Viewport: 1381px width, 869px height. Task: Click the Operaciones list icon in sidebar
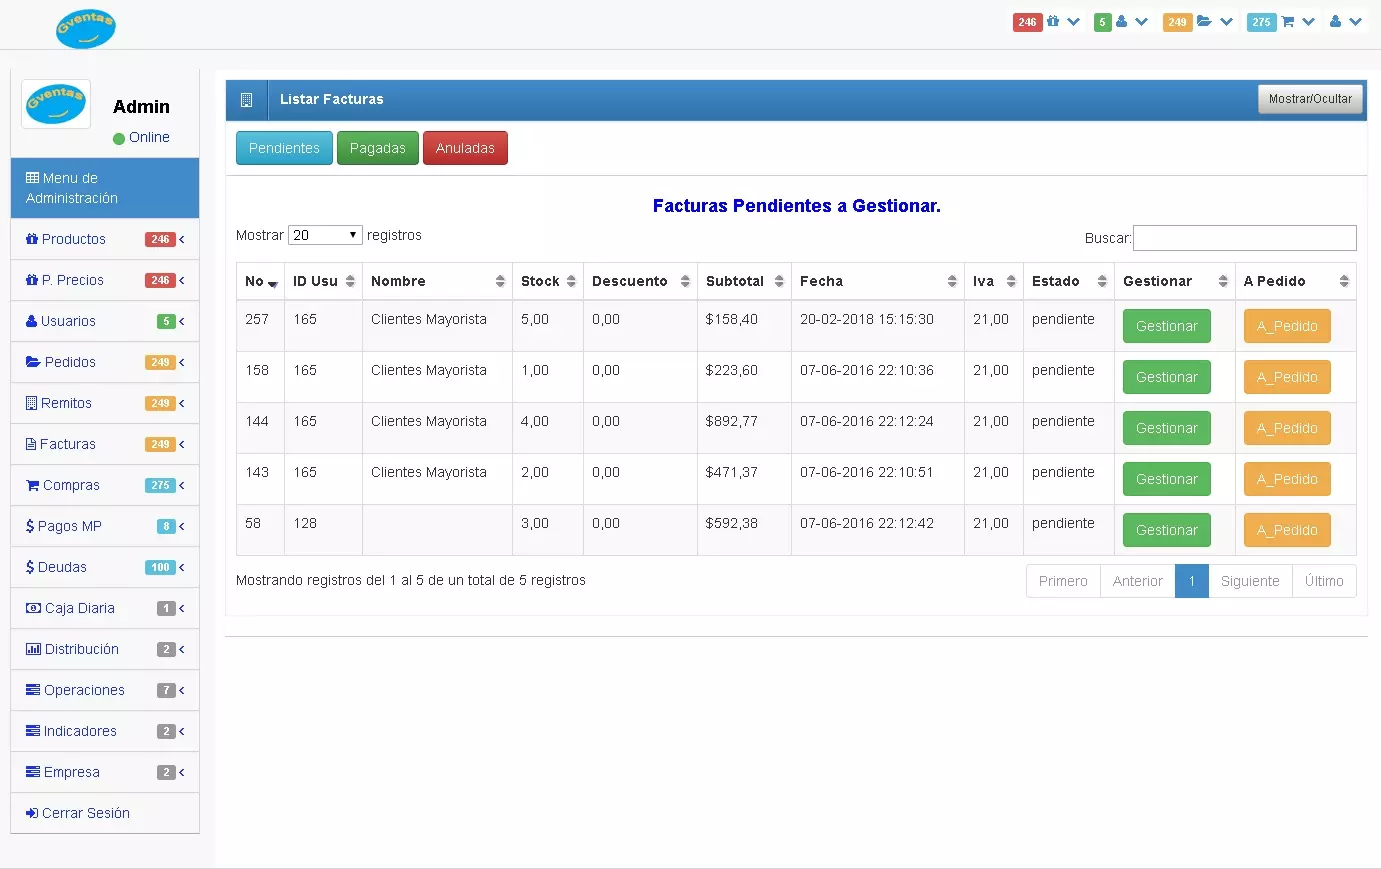[x=33, y=690]
